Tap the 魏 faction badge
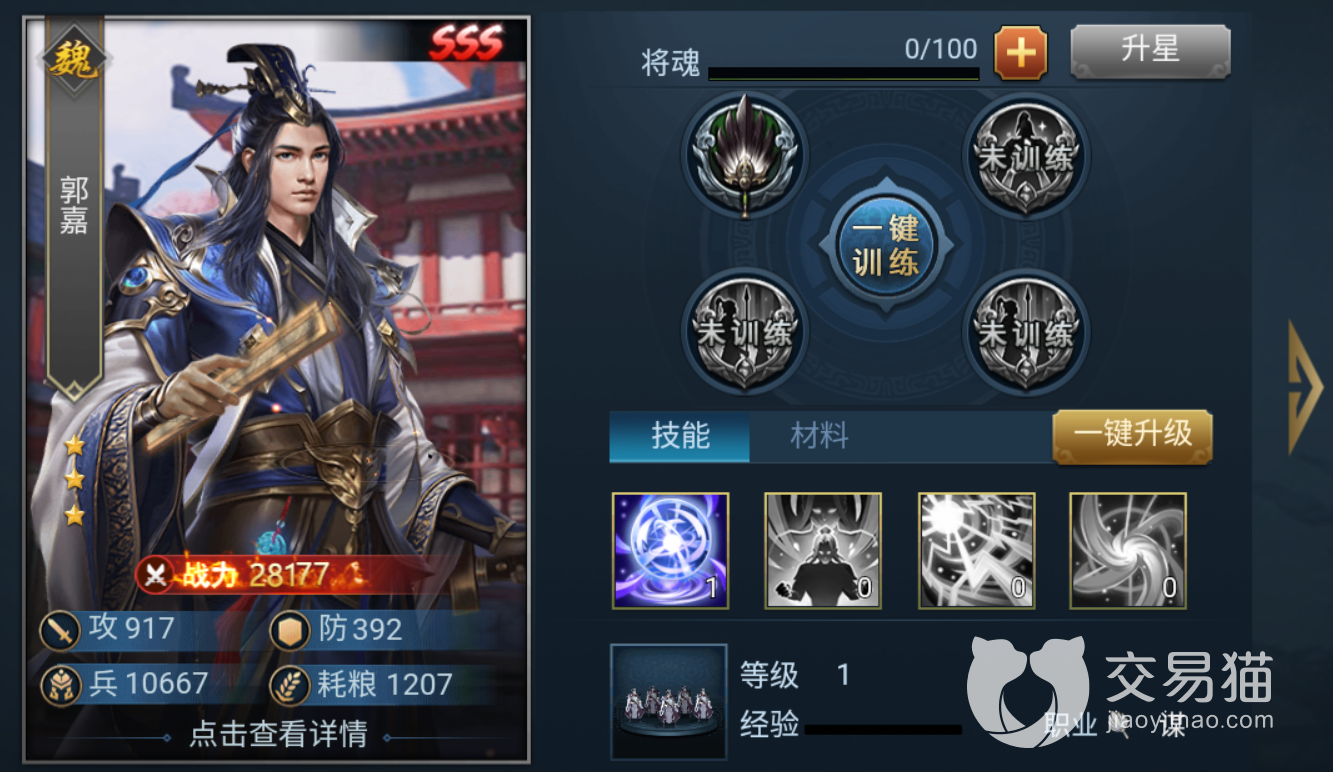 point(75,60)
